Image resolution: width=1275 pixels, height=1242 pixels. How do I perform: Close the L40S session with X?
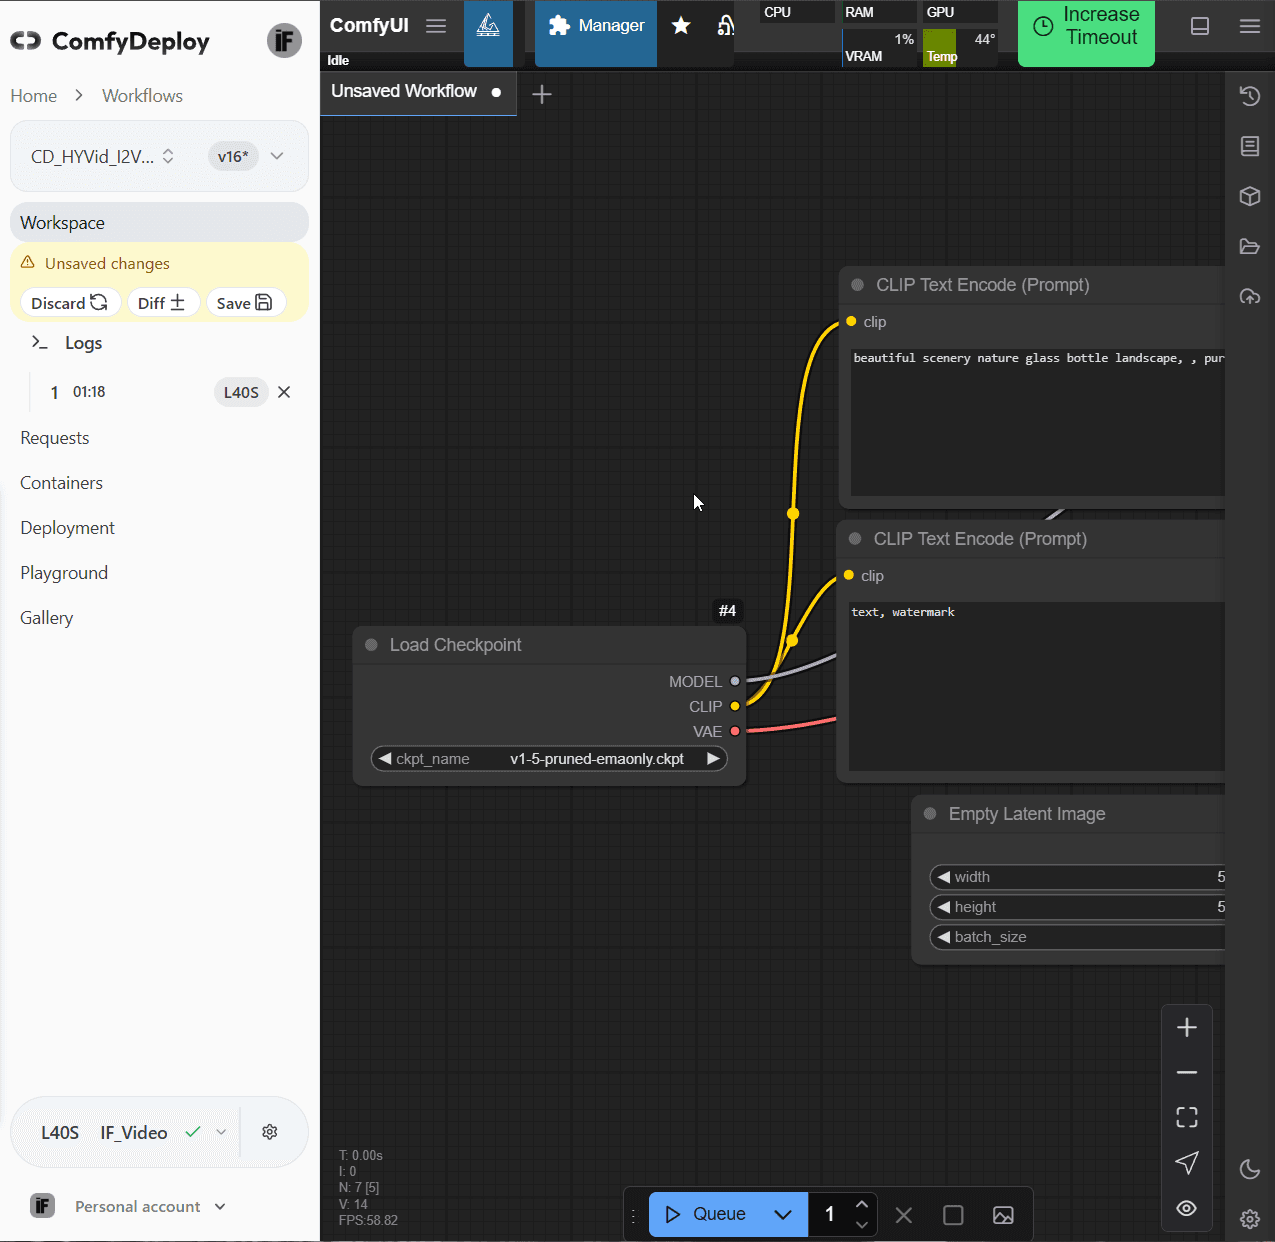click(x=284, y=392)
